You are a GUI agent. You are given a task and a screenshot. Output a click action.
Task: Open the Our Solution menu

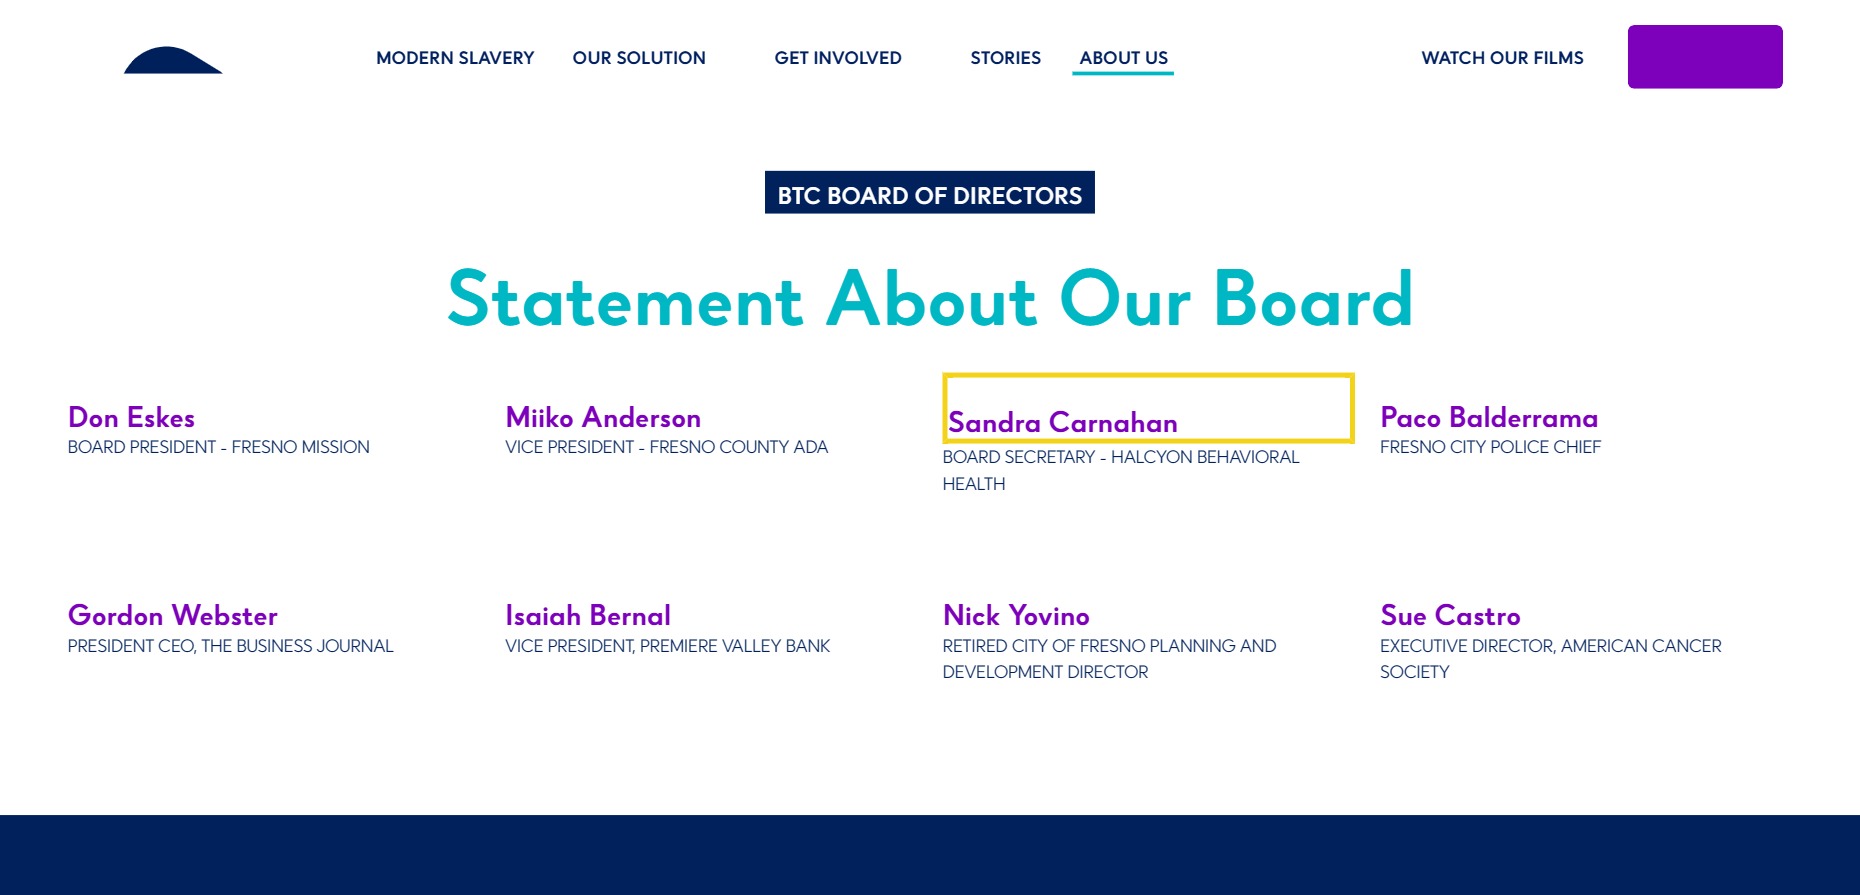click(639, 58)
